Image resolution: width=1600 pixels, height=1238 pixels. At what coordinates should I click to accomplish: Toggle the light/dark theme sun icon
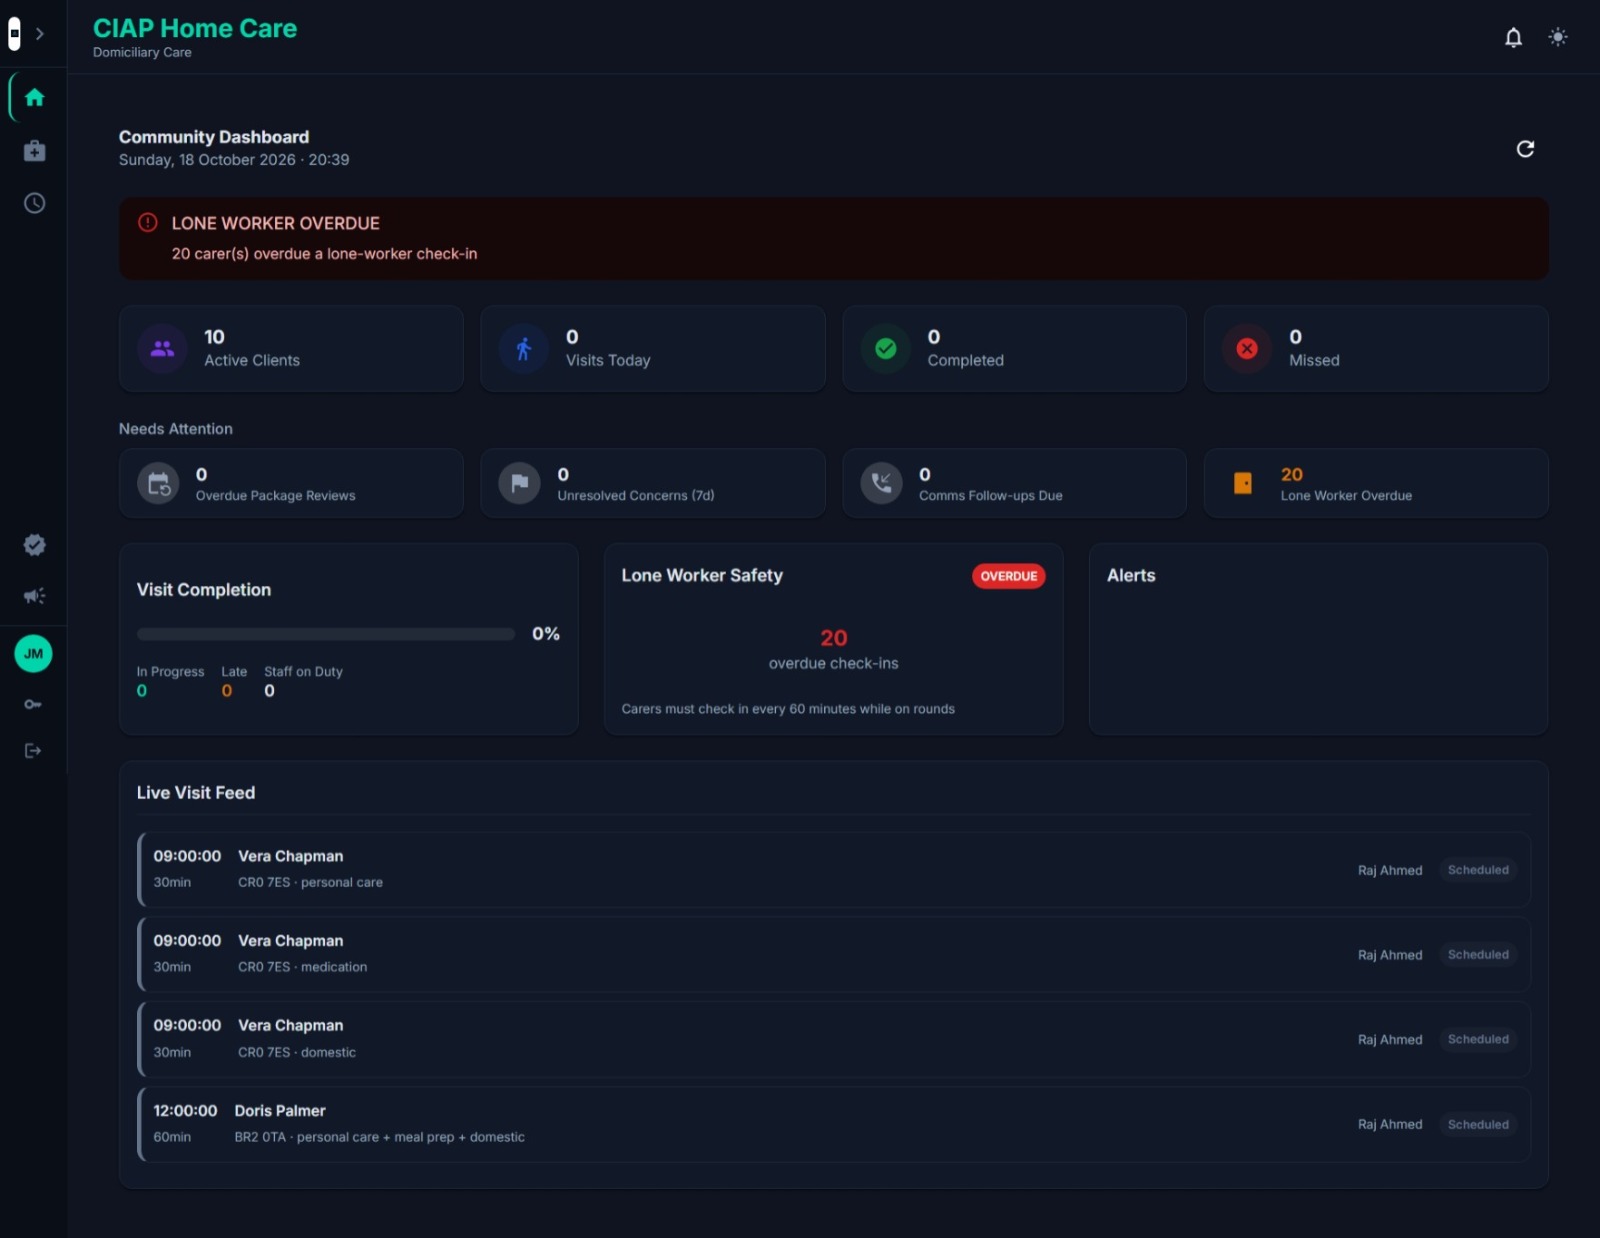pos(1558,37)
